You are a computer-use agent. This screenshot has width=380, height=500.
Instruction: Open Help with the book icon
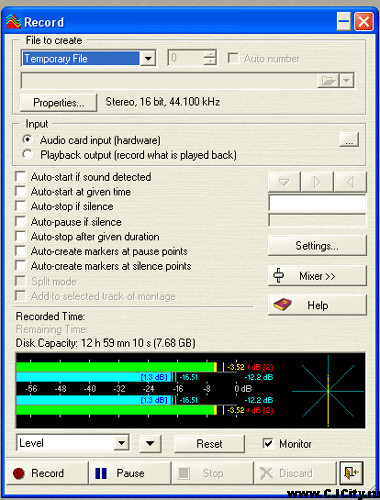pos(317,305)
